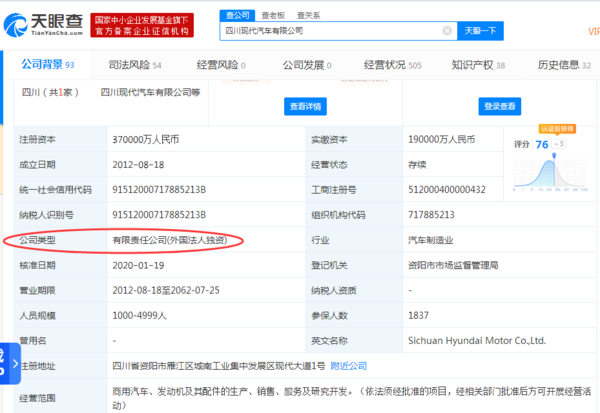
Task: Select taxpayer ID next to 纳税人识别号
Action: click(x=159, y=215)
